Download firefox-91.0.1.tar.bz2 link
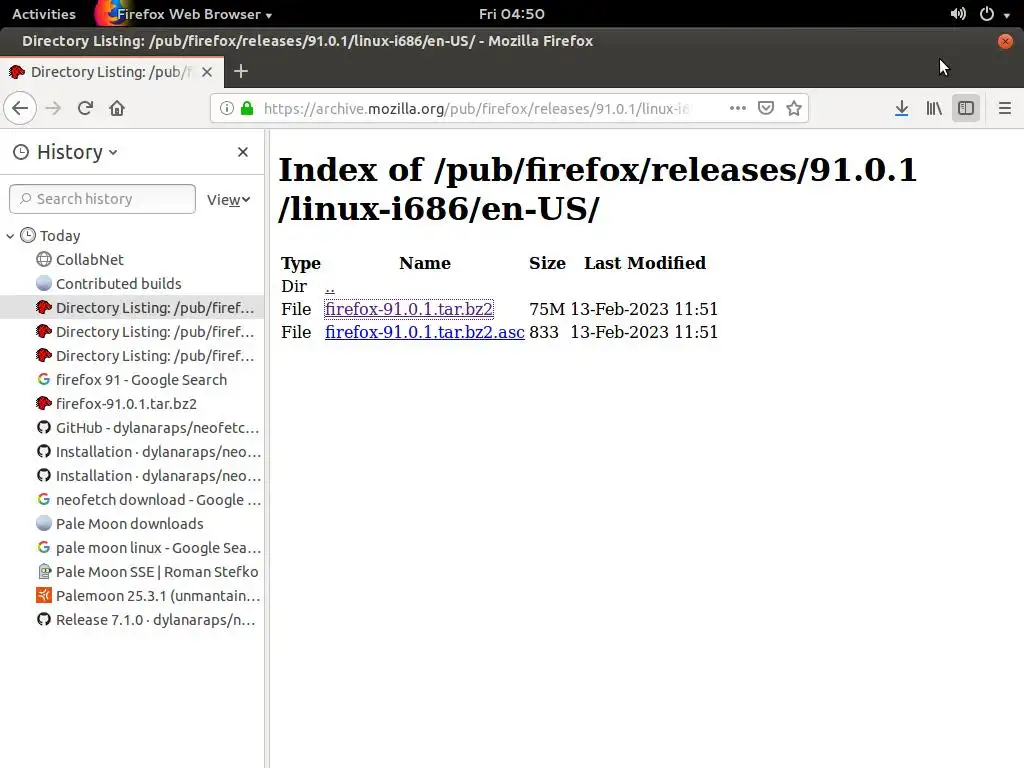 409,309
